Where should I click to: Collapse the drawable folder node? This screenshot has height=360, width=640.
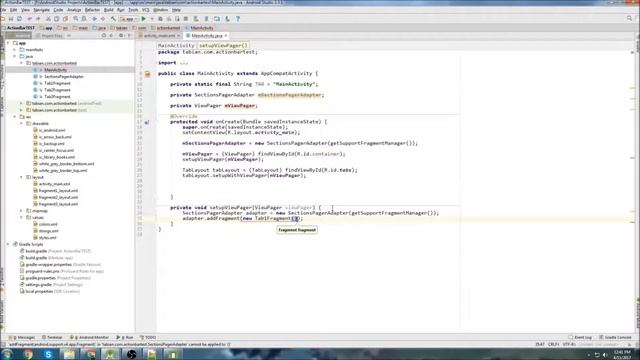pyautogui.click(x=21, y=123)
